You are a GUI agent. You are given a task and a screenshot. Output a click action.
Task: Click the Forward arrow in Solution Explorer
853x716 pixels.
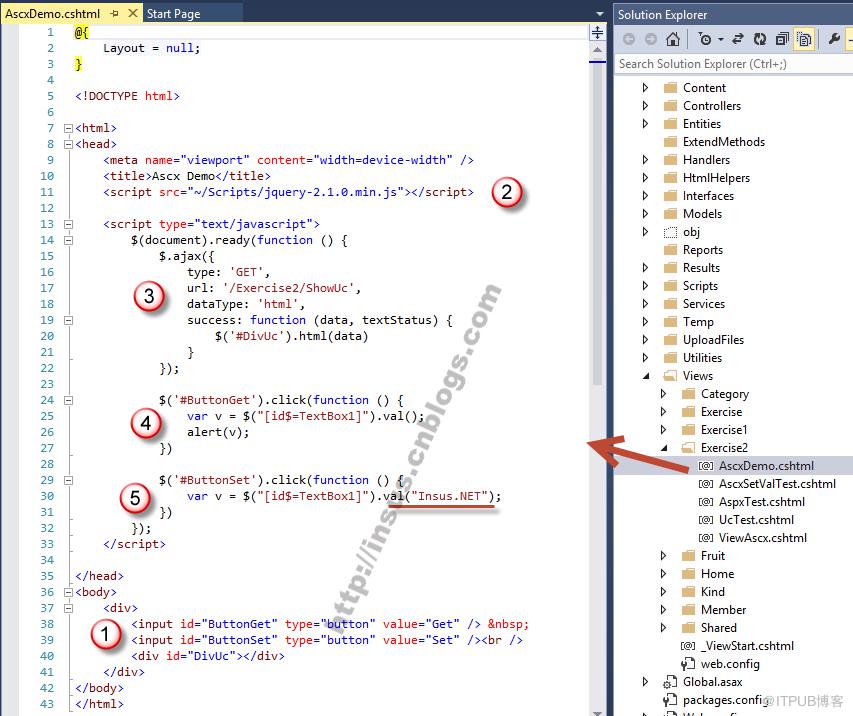click(651, 39)
